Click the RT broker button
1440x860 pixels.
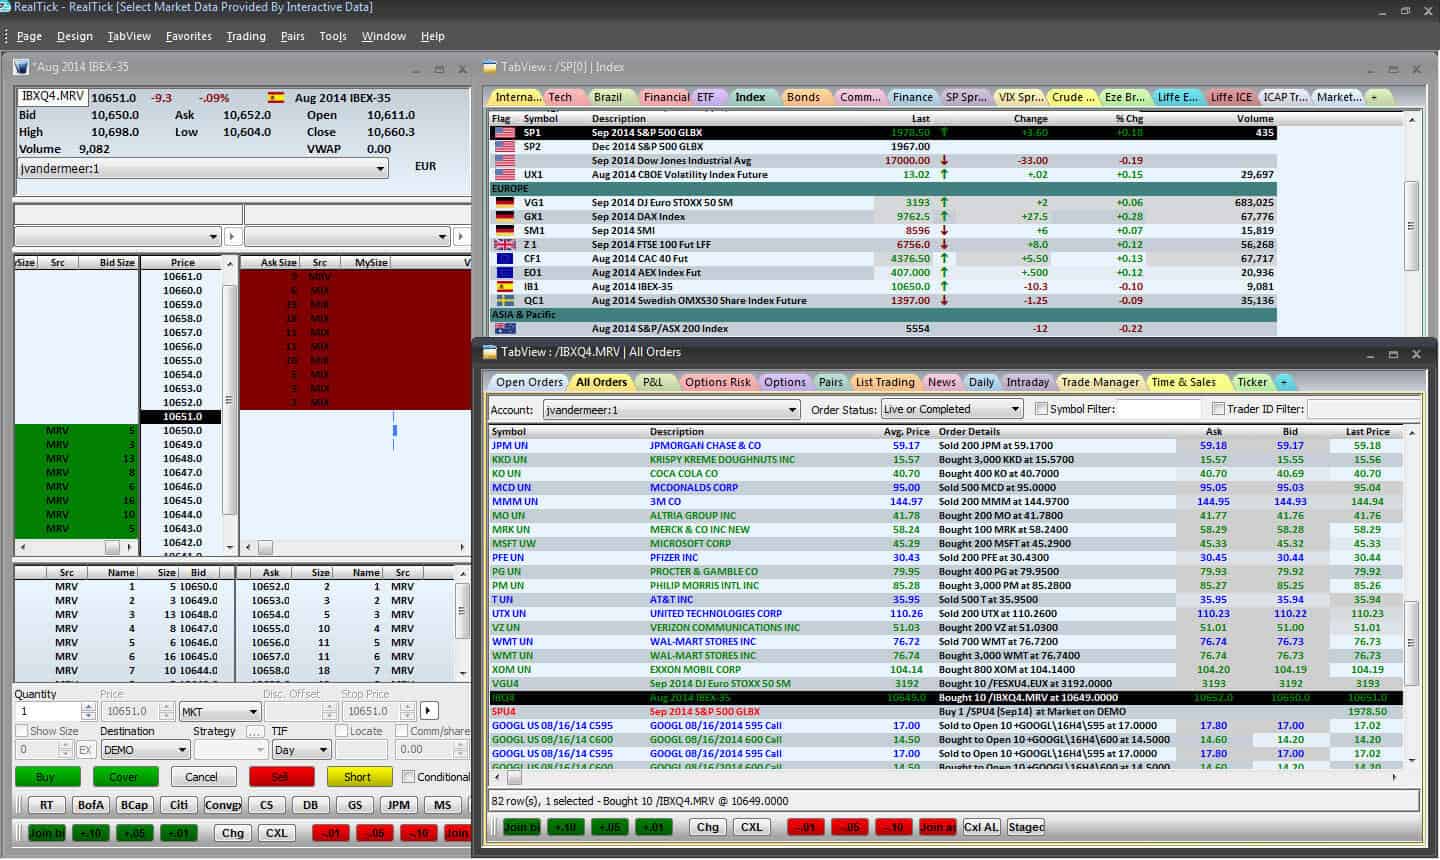click(x=46, y=804)
